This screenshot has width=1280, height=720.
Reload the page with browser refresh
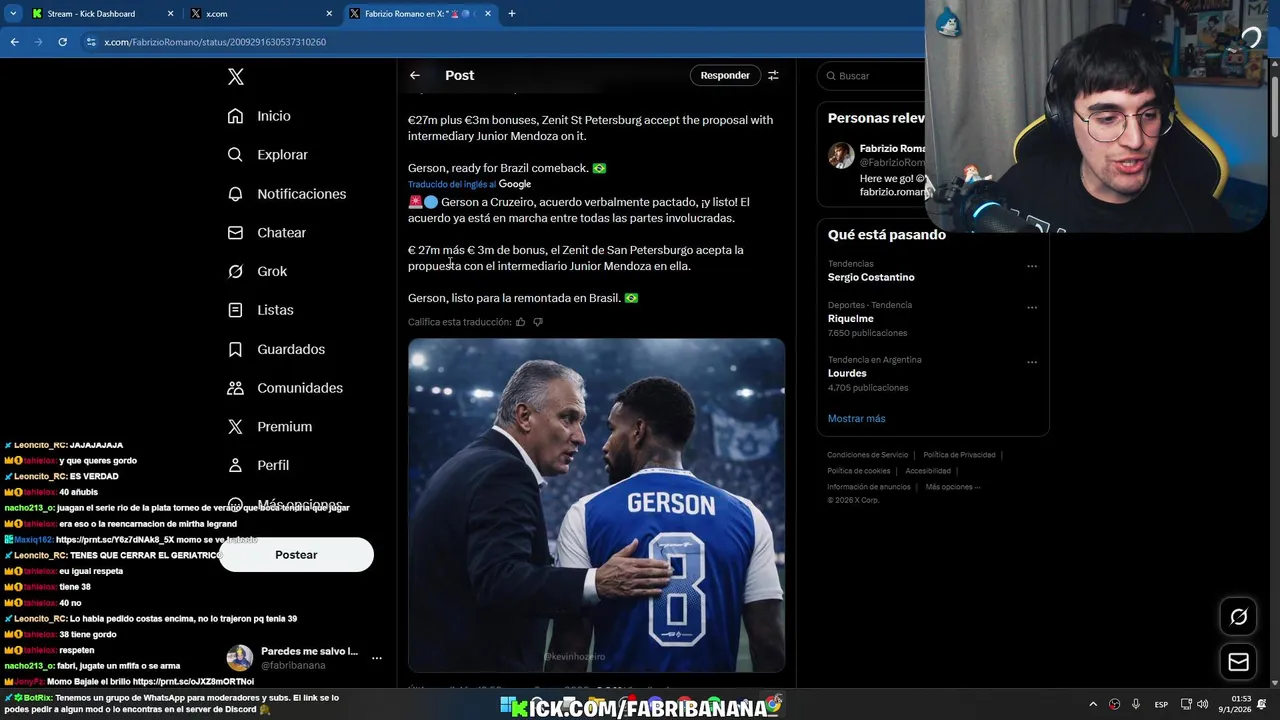tap(62, 42)
